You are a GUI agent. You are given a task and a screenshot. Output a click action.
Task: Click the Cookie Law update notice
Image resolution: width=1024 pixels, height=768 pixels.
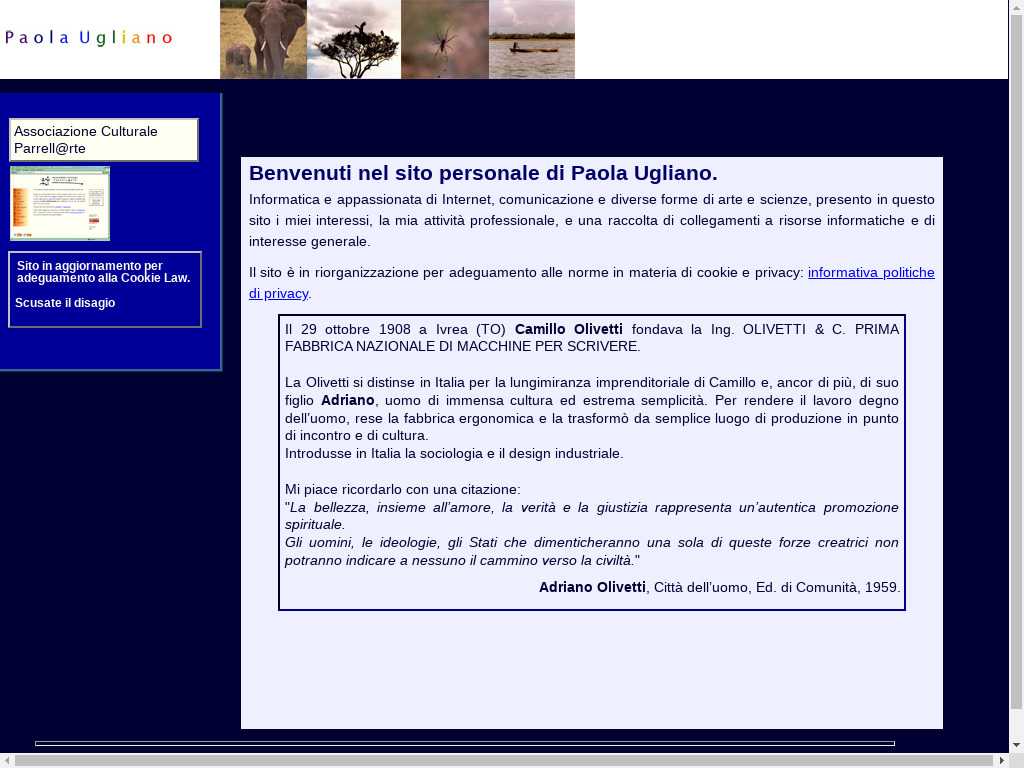(x=103, y=272)
